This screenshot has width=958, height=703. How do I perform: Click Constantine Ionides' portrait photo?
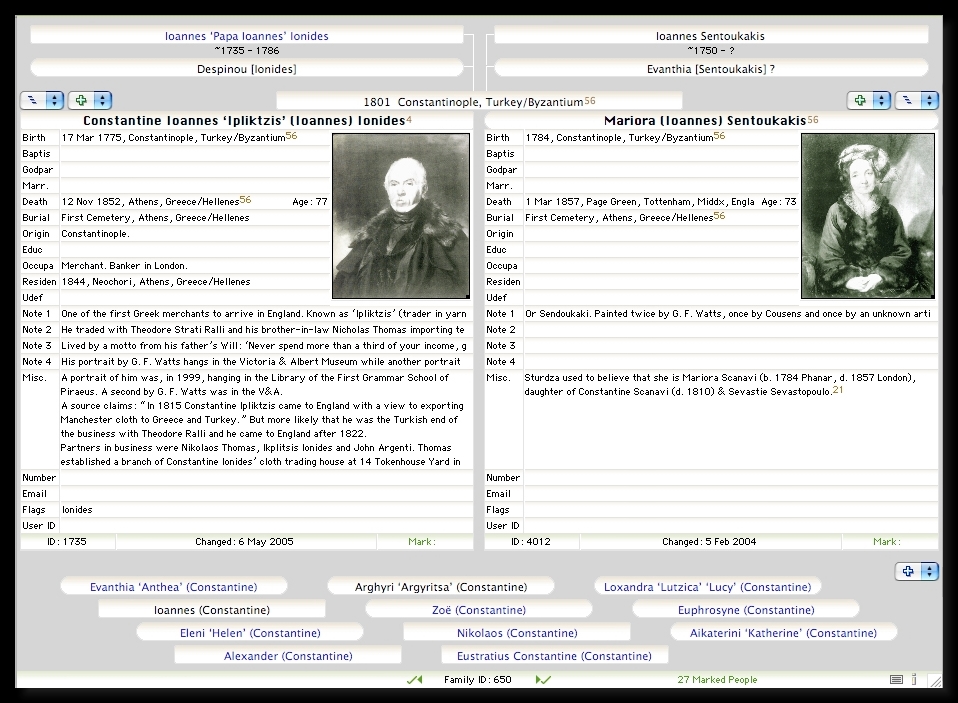400,216
